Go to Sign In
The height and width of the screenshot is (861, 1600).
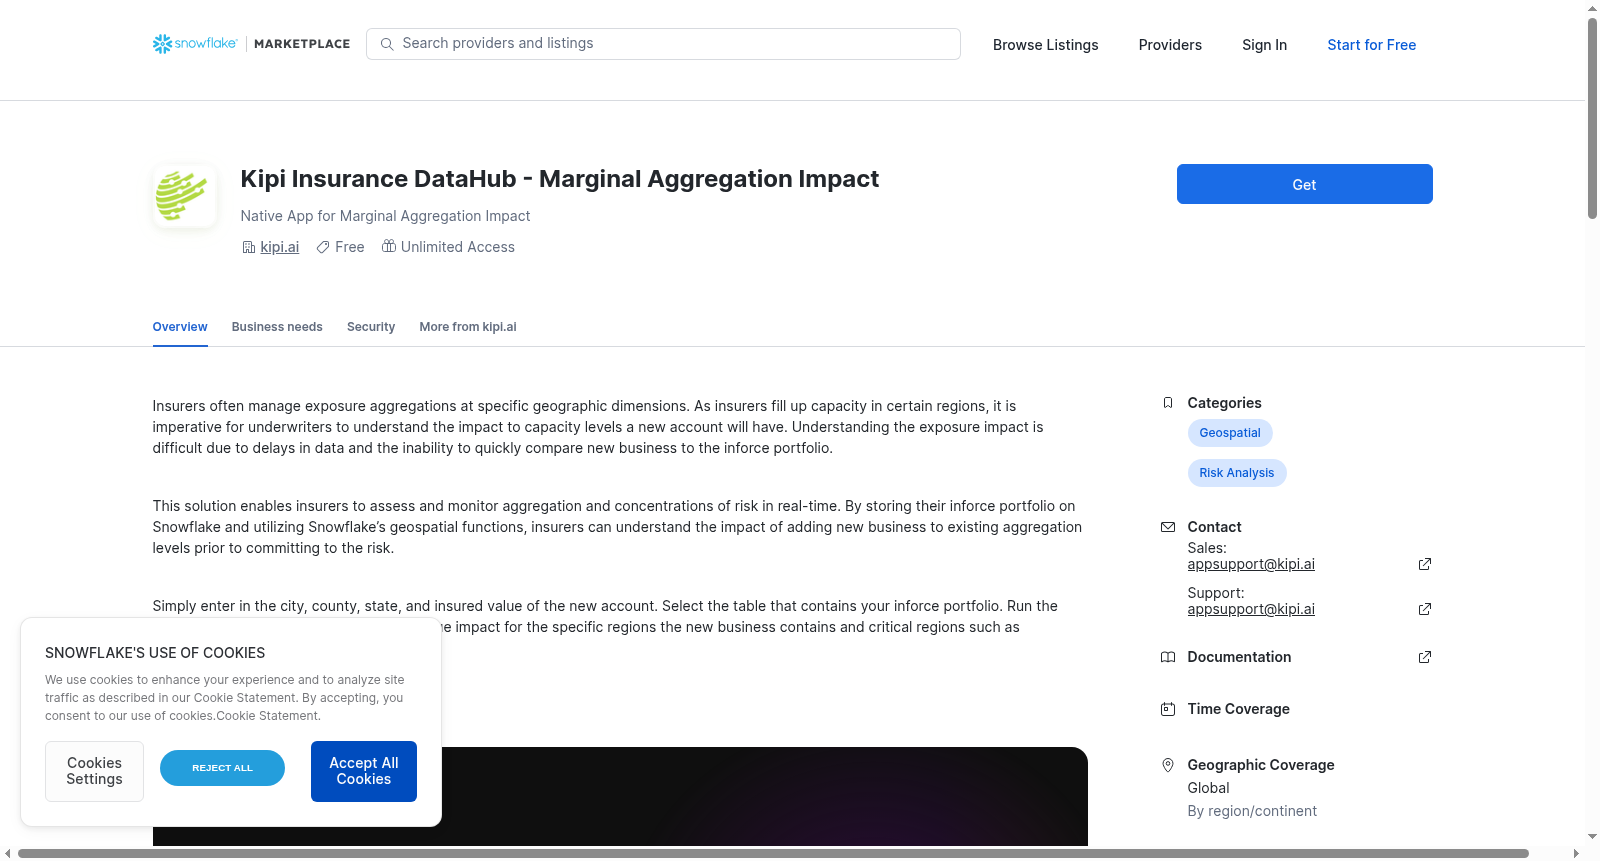pos(1264,45)
